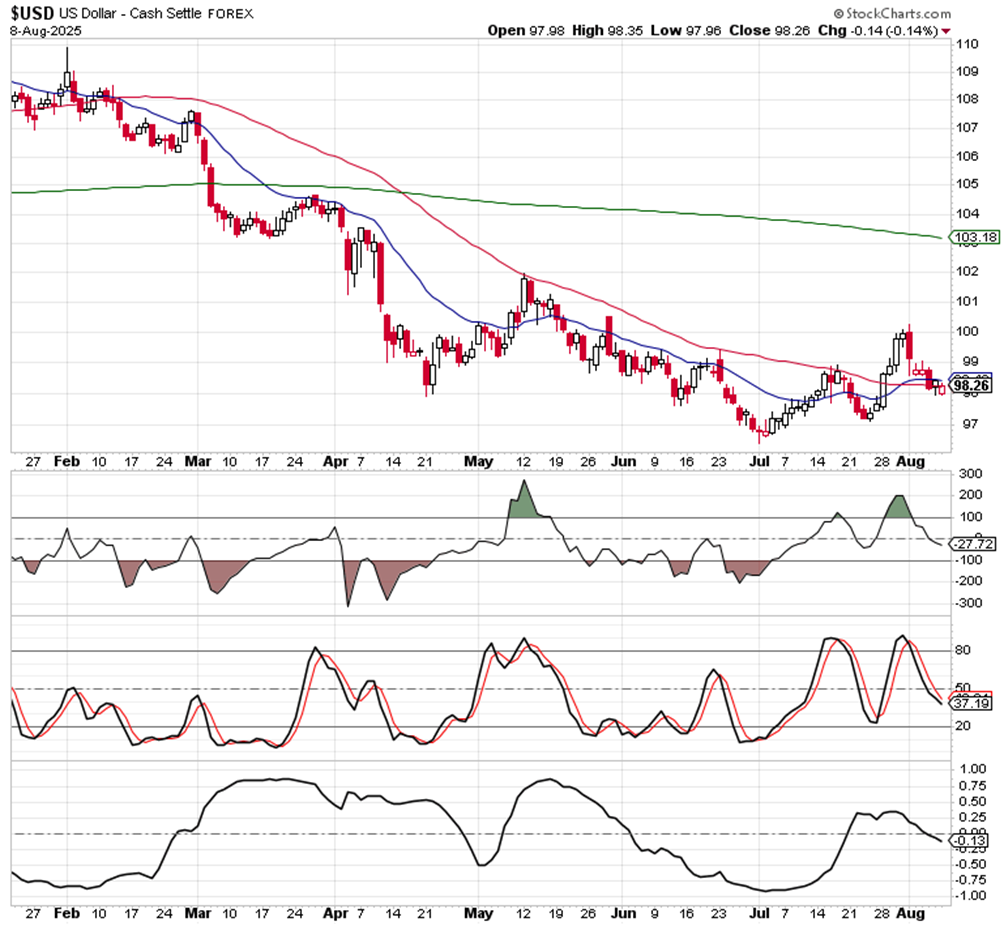Click the 110 level on the price axis

[x=966, y=44]
